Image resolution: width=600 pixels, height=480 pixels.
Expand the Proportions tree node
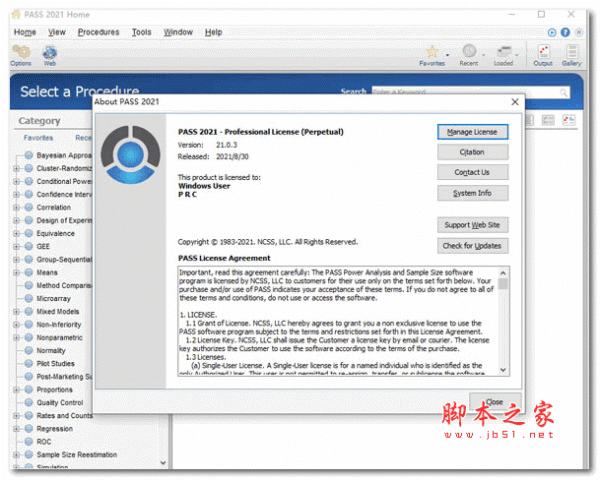pyautogui.click(x=16, y=389)
